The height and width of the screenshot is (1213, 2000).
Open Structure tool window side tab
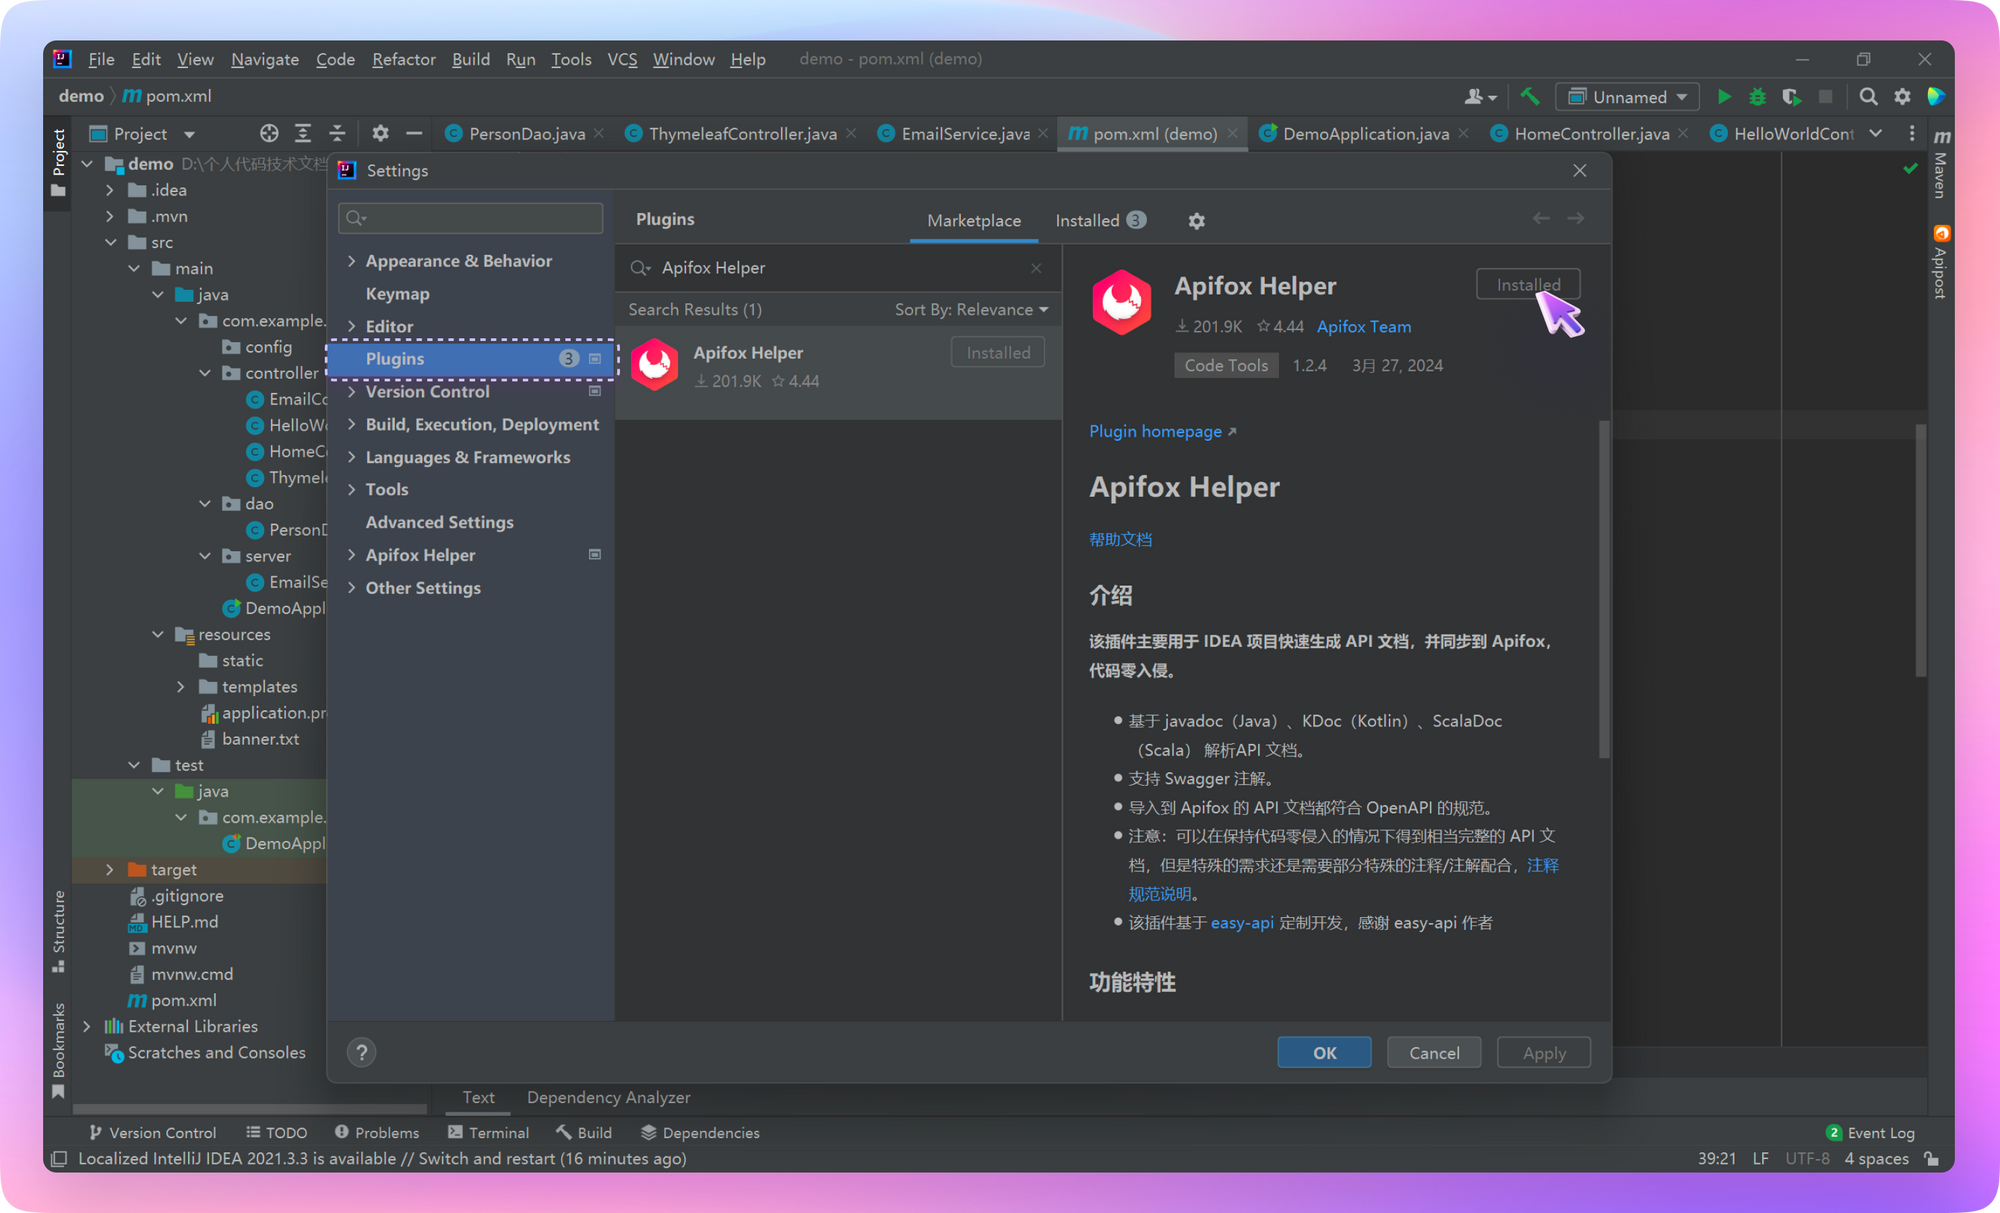tap(59, 930)
